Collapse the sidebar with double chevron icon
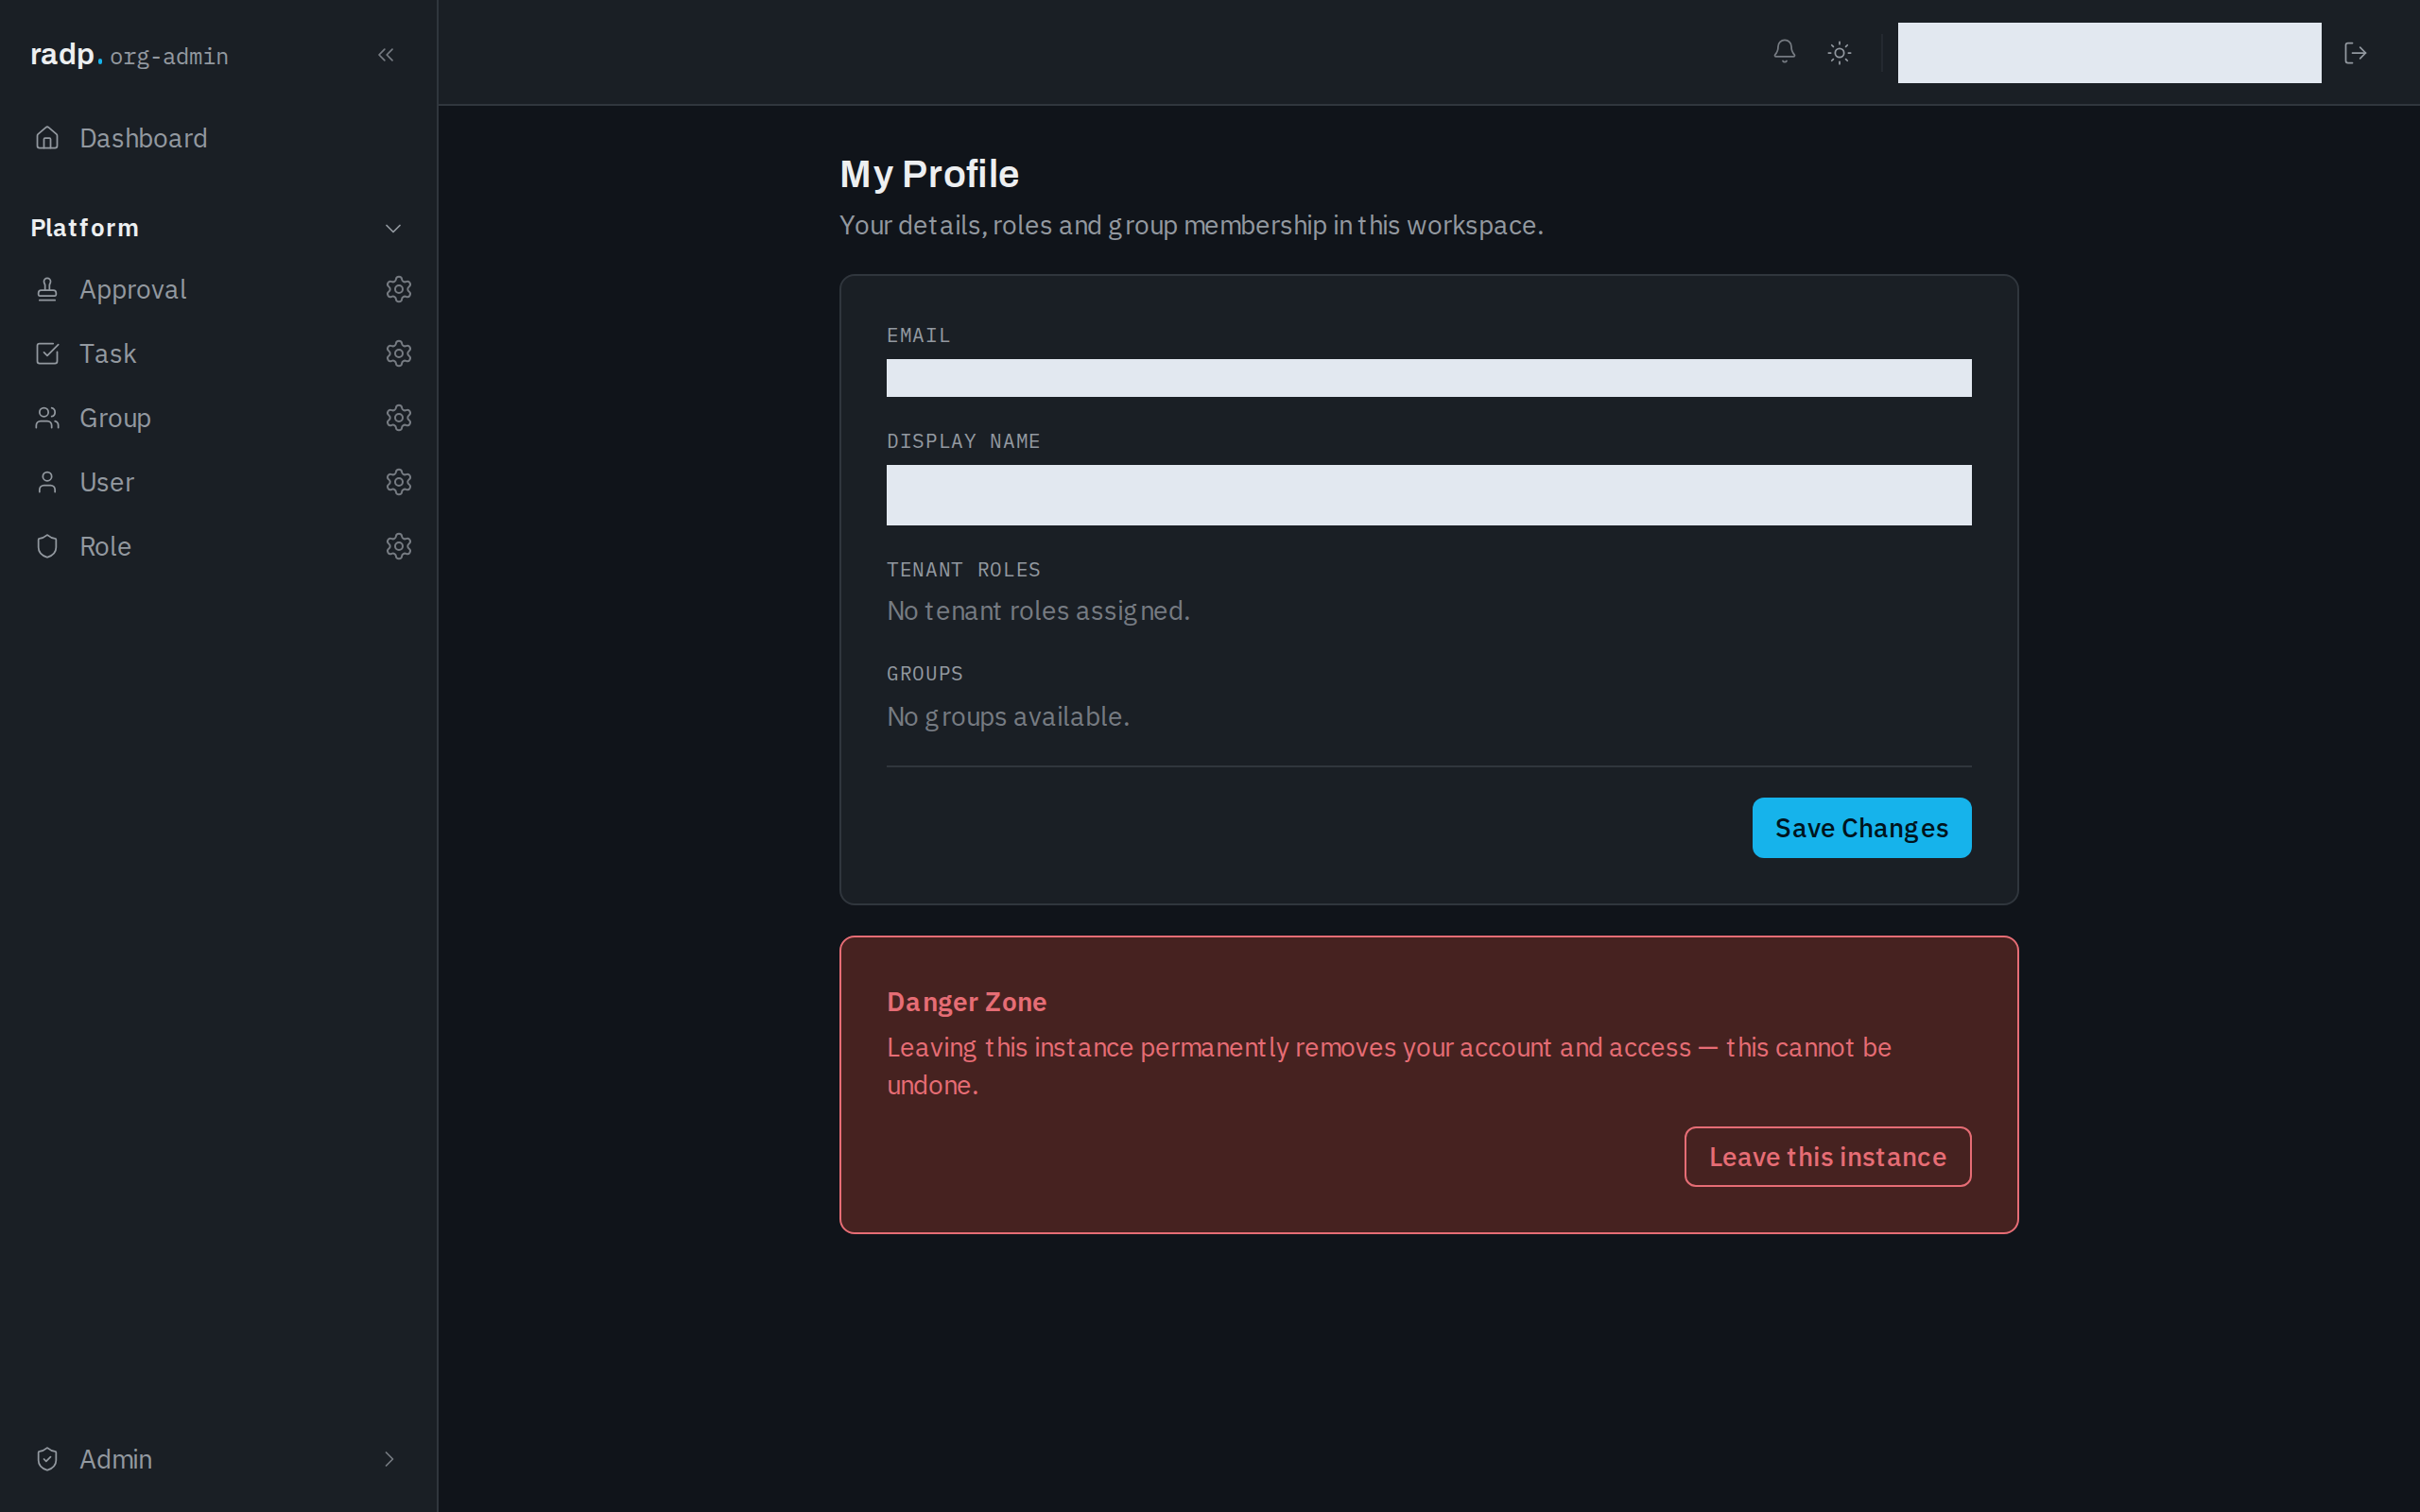Image resolution: width=2420 pixels, height=1512 pixels. [386, 55]
